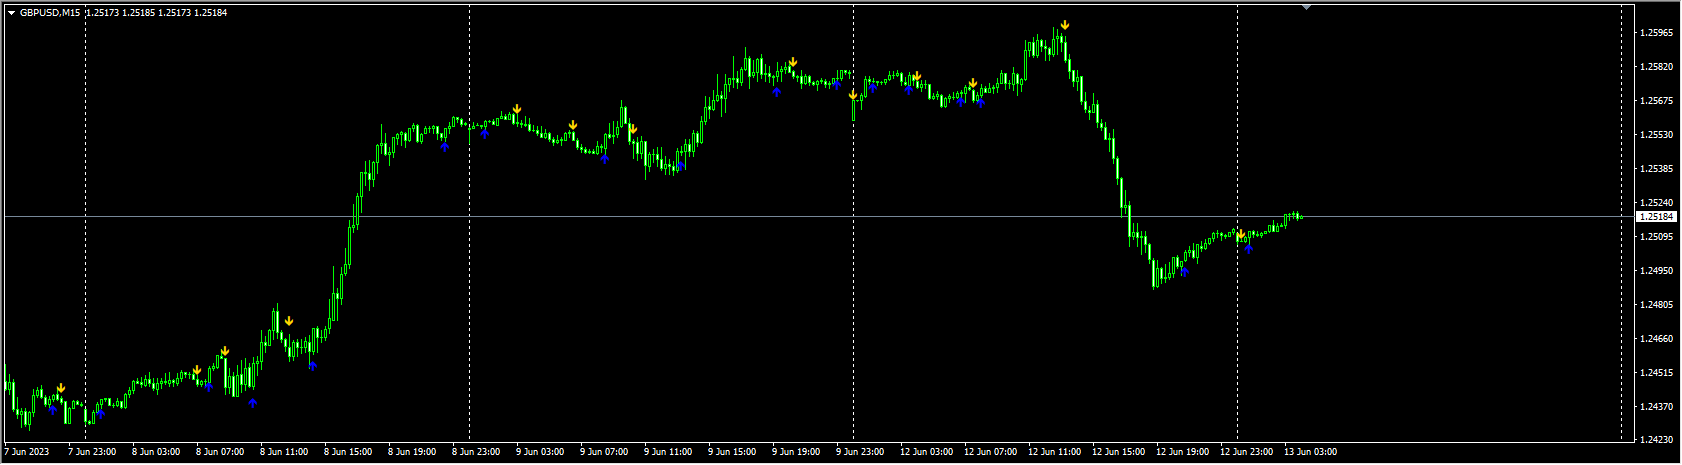This screenshot has height=465, width=1682.
Task: Select the lowest blue up arrow near 8 Jun 10:00
Action: [x=253, y=402]
